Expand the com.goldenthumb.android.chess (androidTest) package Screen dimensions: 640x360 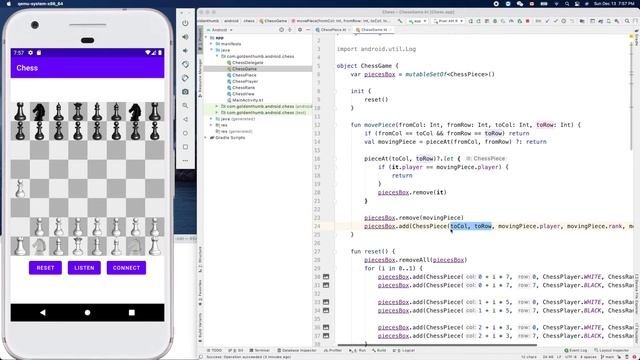click(217, 106)
